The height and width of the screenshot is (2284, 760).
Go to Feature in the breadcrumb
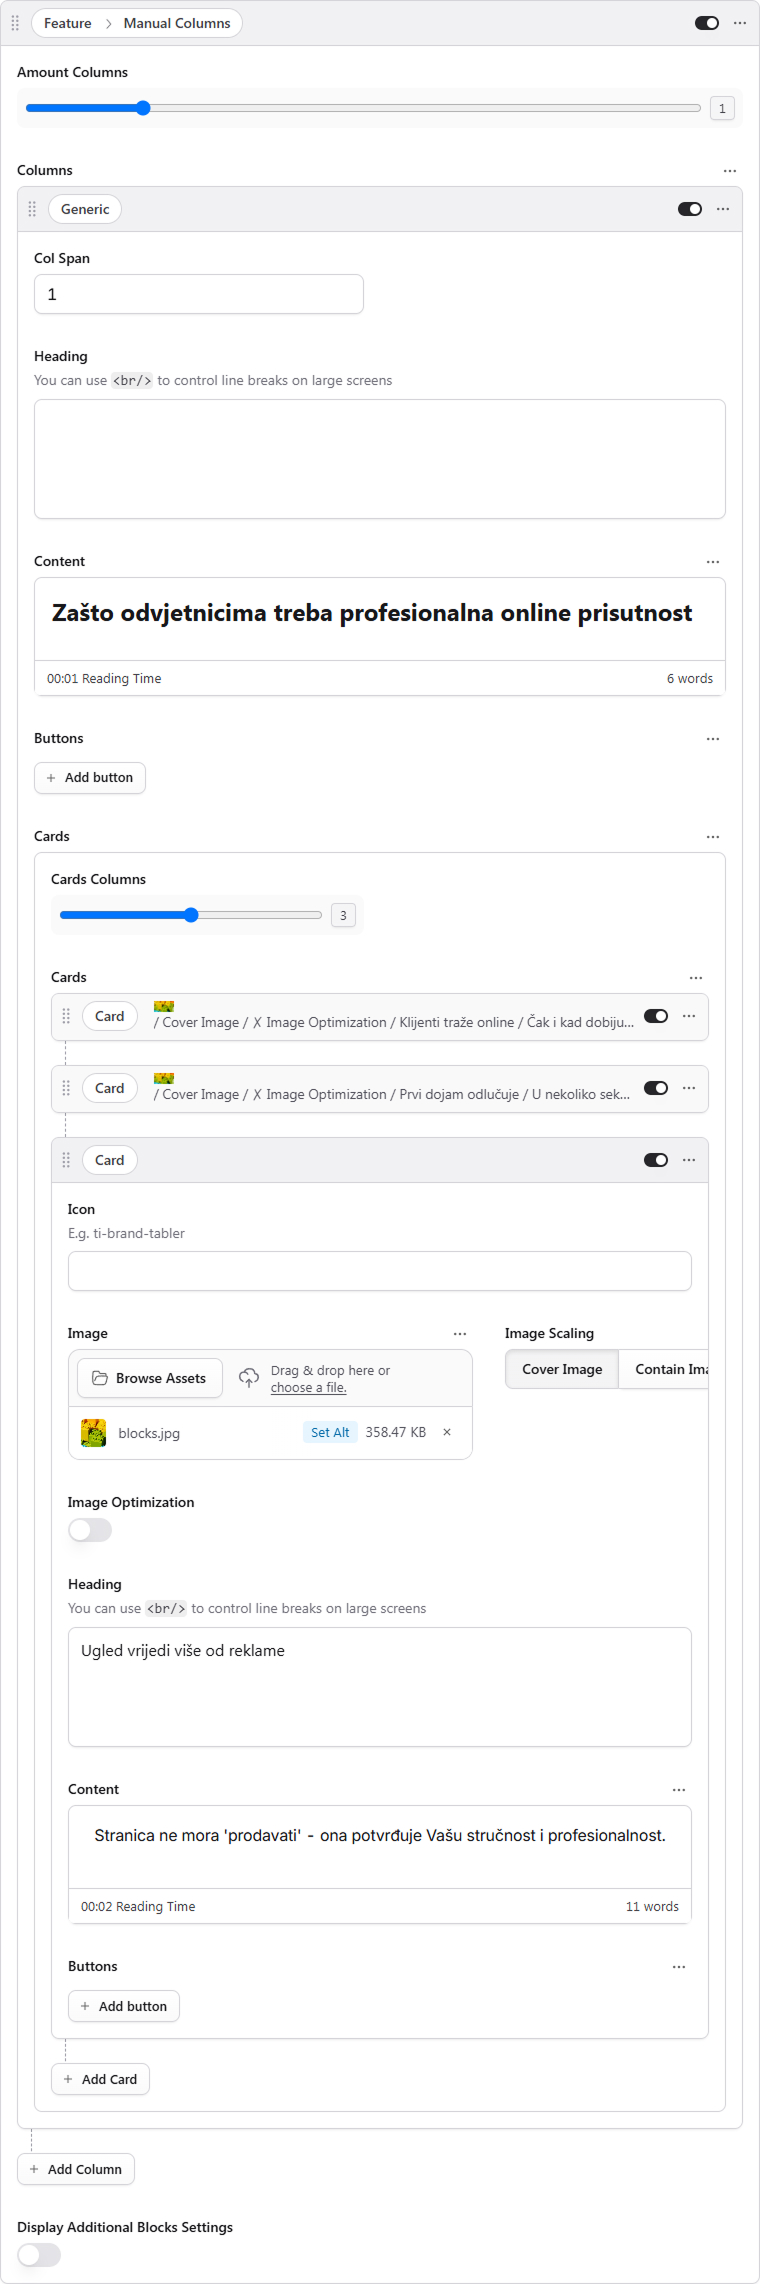68,23
